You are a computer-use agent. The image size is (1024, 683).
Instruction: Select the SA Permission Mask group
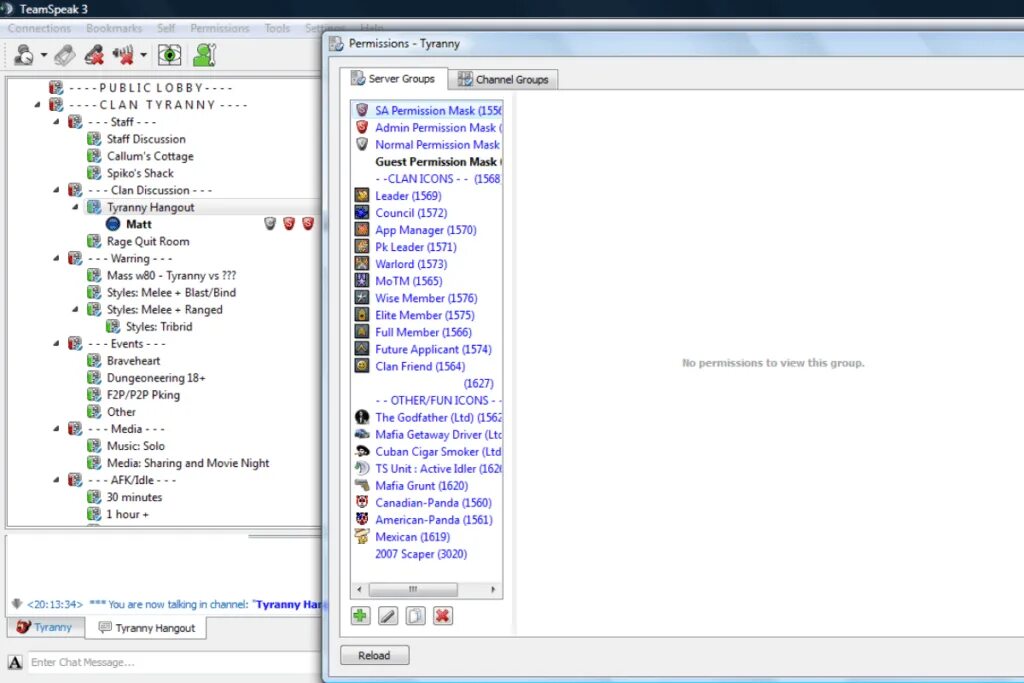click(x=427, y=110)
